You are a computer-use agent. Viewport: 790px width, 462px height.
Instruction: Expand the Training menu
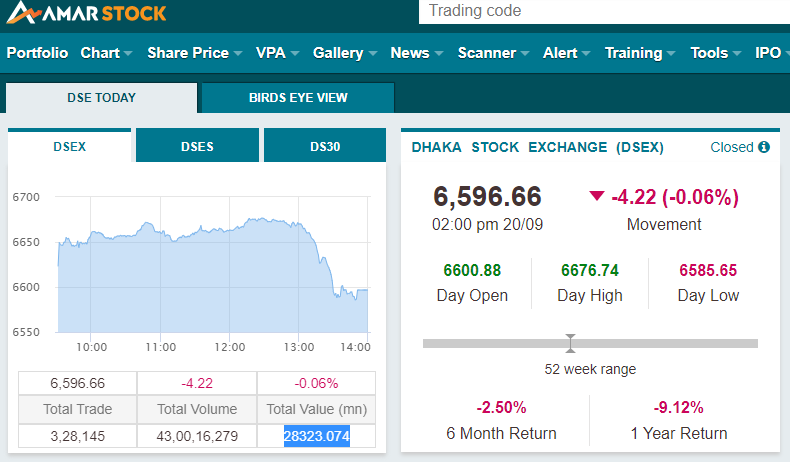coord(640,53)
